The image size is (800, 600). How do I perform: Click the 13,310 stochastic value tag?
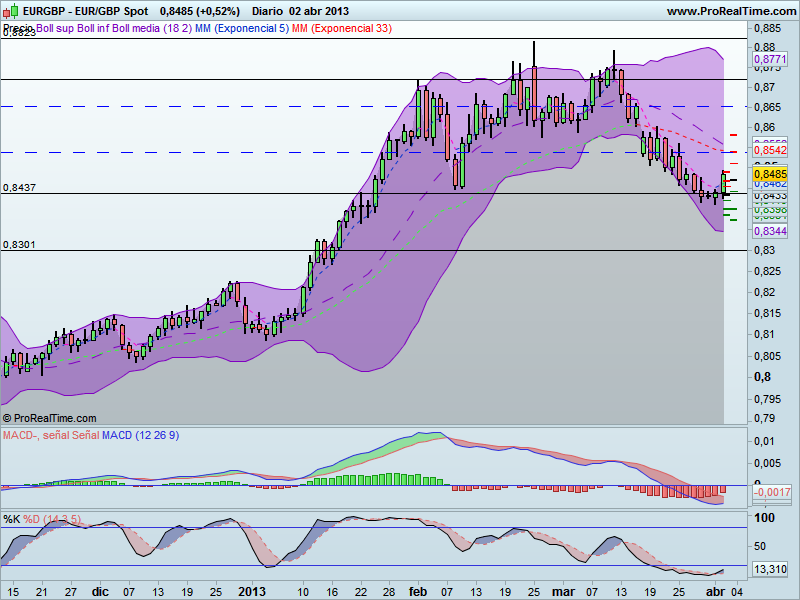770,567
